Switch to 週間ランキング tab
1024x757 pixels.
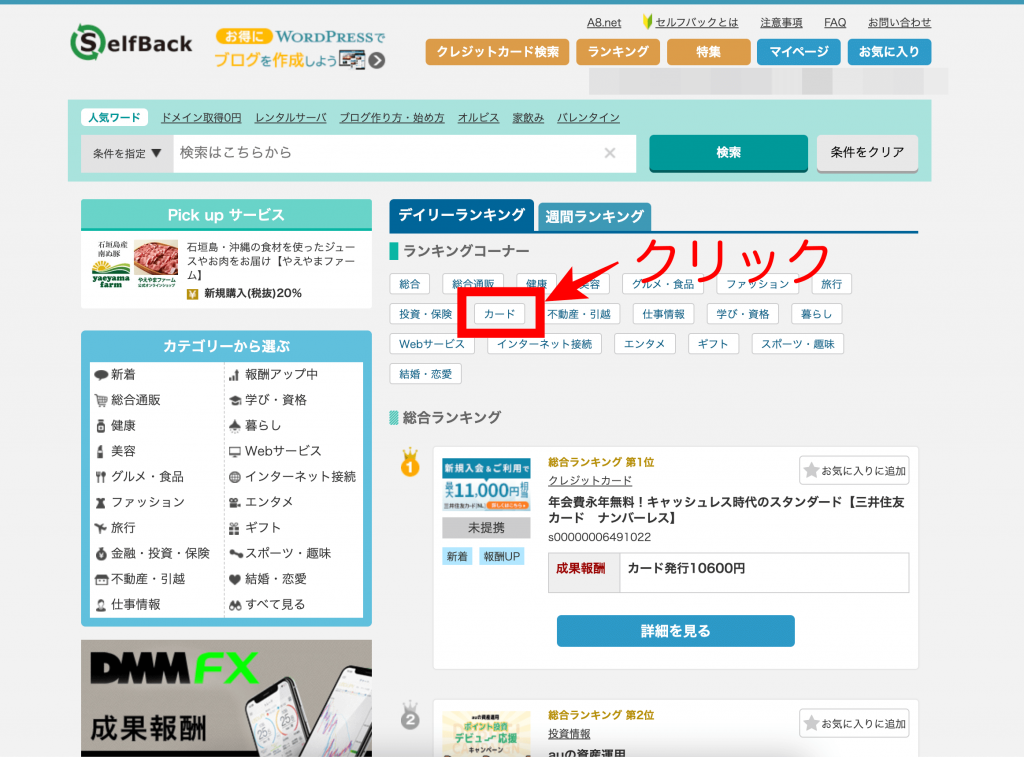coord(594,216)
